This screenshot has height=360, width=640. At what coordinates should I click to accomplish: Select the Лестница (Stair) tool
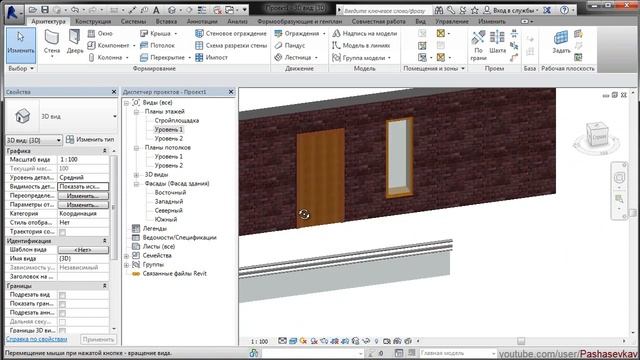(293, 58)
